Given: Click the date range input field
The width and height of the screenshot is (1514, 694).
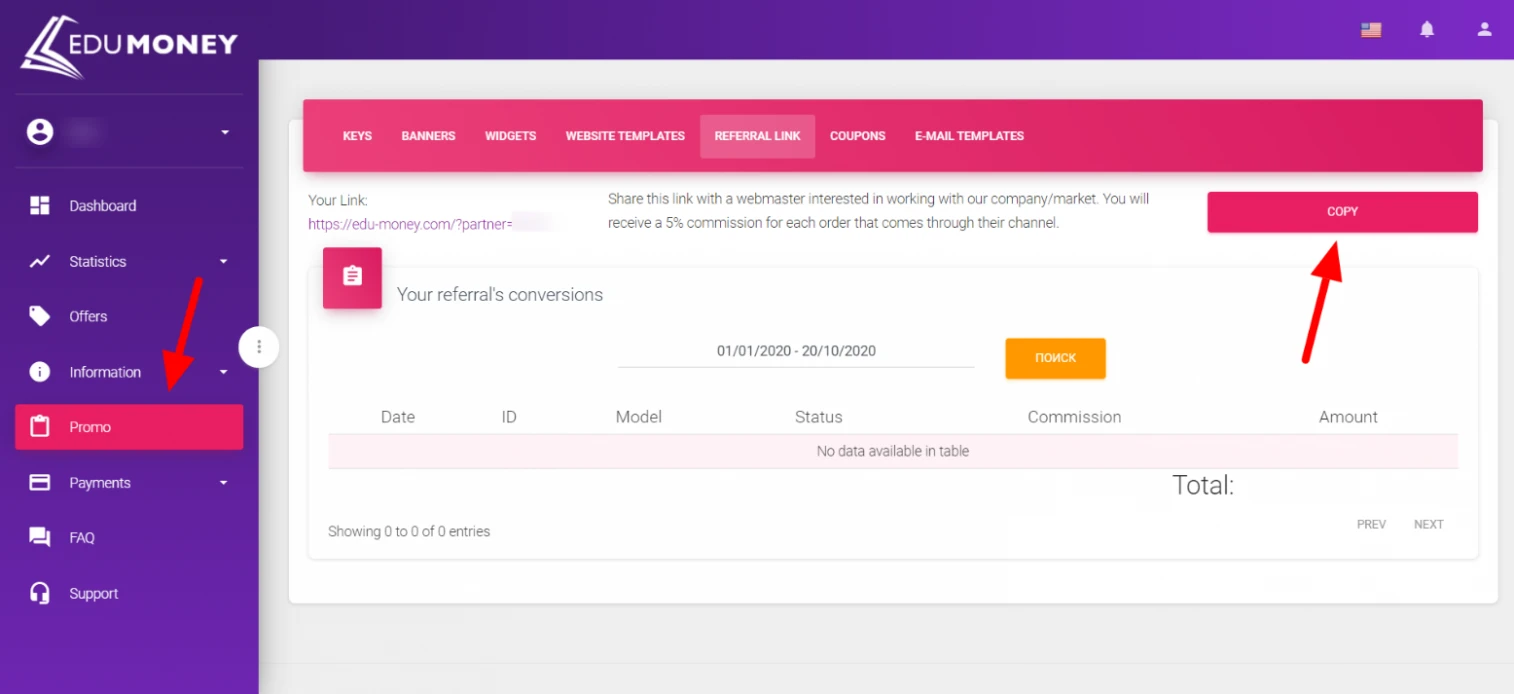Looking at the screenshot, I should (796, 351).
